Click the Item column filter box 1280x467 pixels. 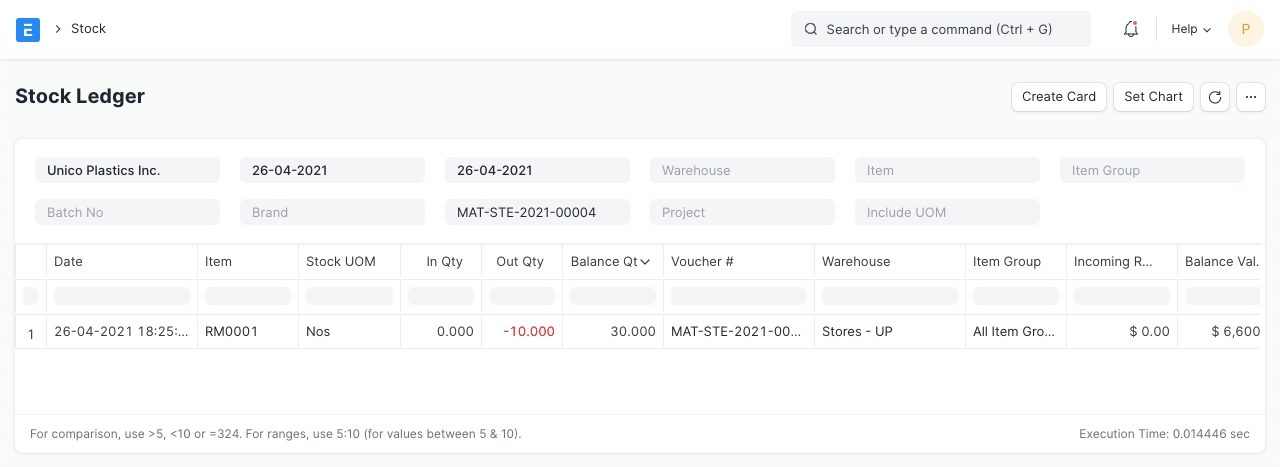[x=248, y=296]
